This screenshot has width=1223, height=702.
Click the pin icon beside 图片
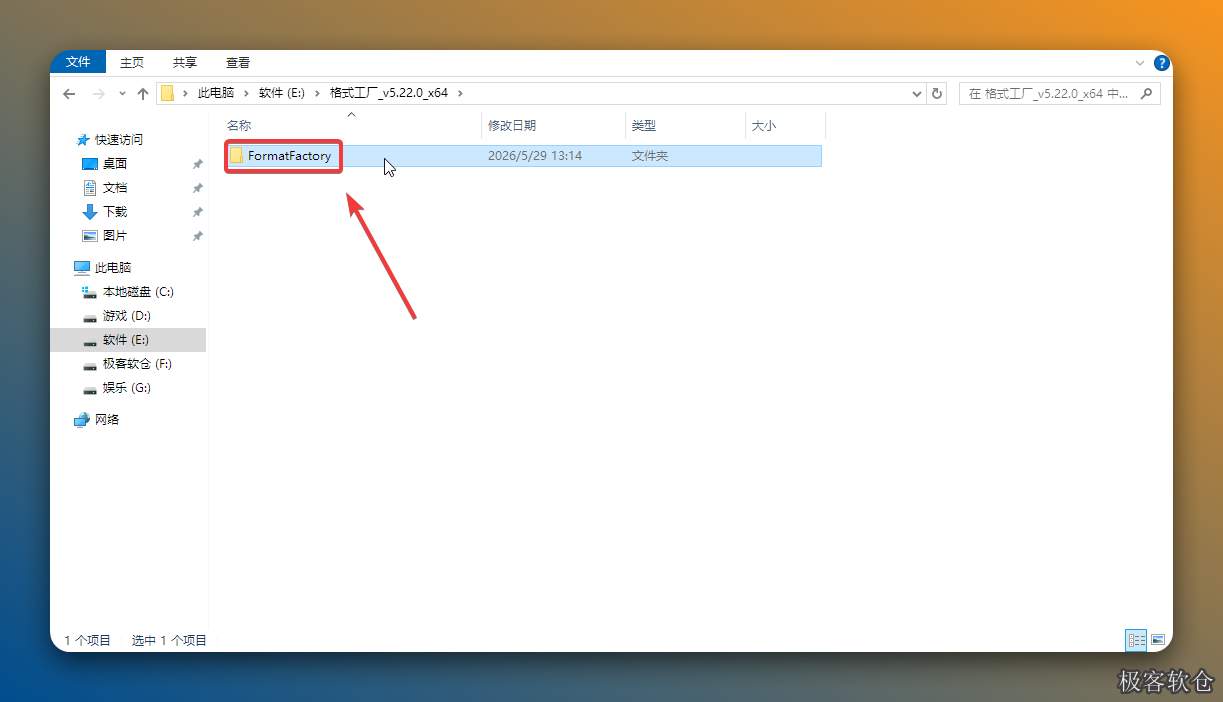click(x=197, y=236)
